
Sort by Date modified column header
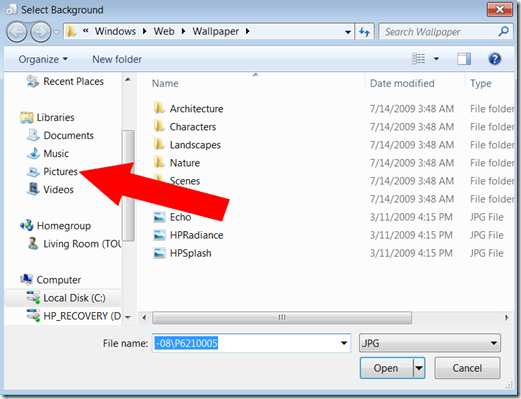click(402, 83)
